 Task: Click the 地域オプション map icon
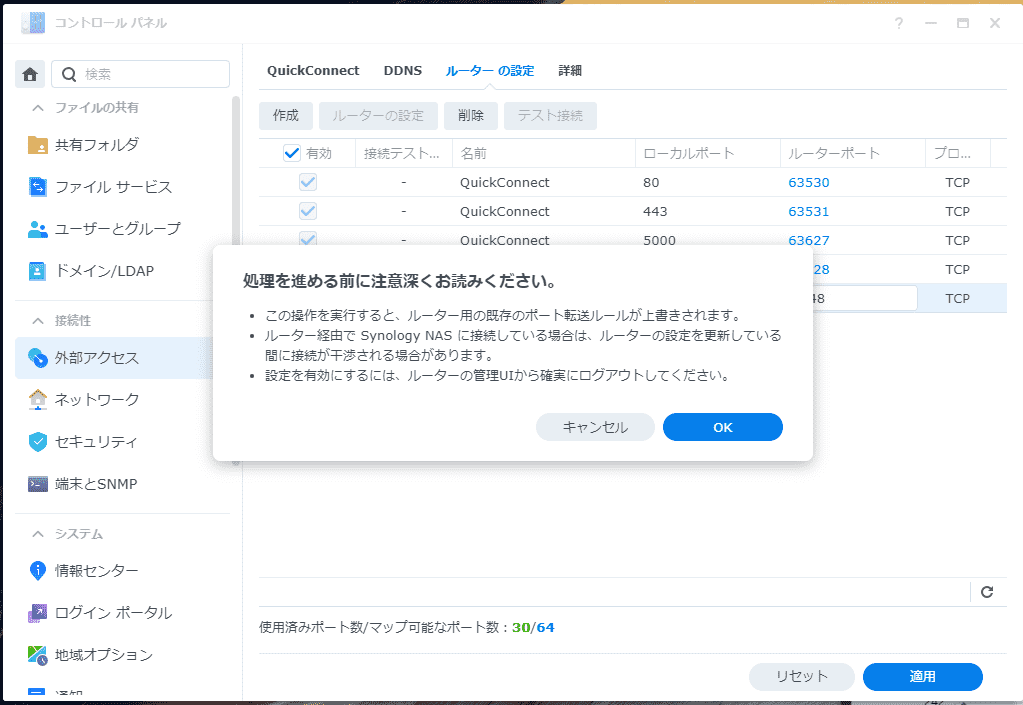[x=38, y=655]
